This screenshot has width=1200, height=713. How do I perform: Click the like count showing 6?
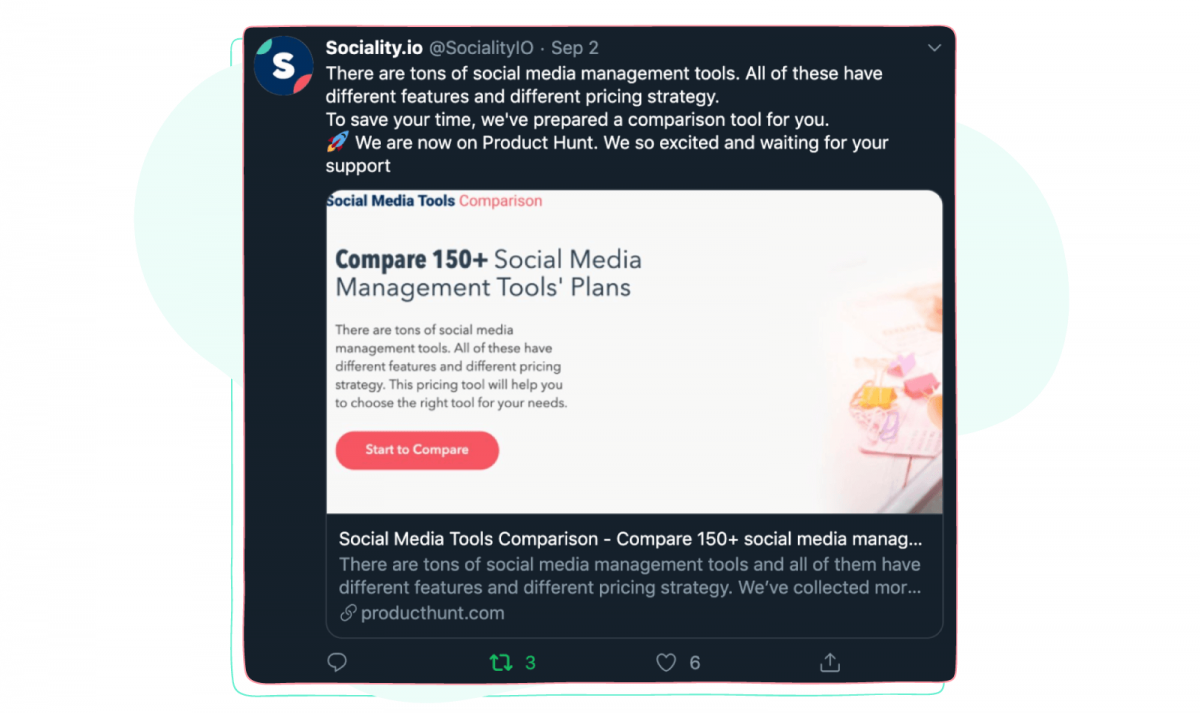(697, 662)
